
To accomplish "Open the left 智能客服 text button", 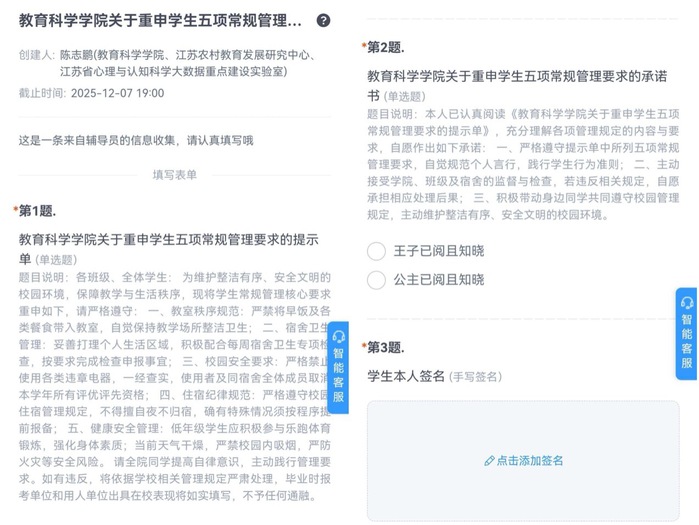I will [x=339, y=374].
